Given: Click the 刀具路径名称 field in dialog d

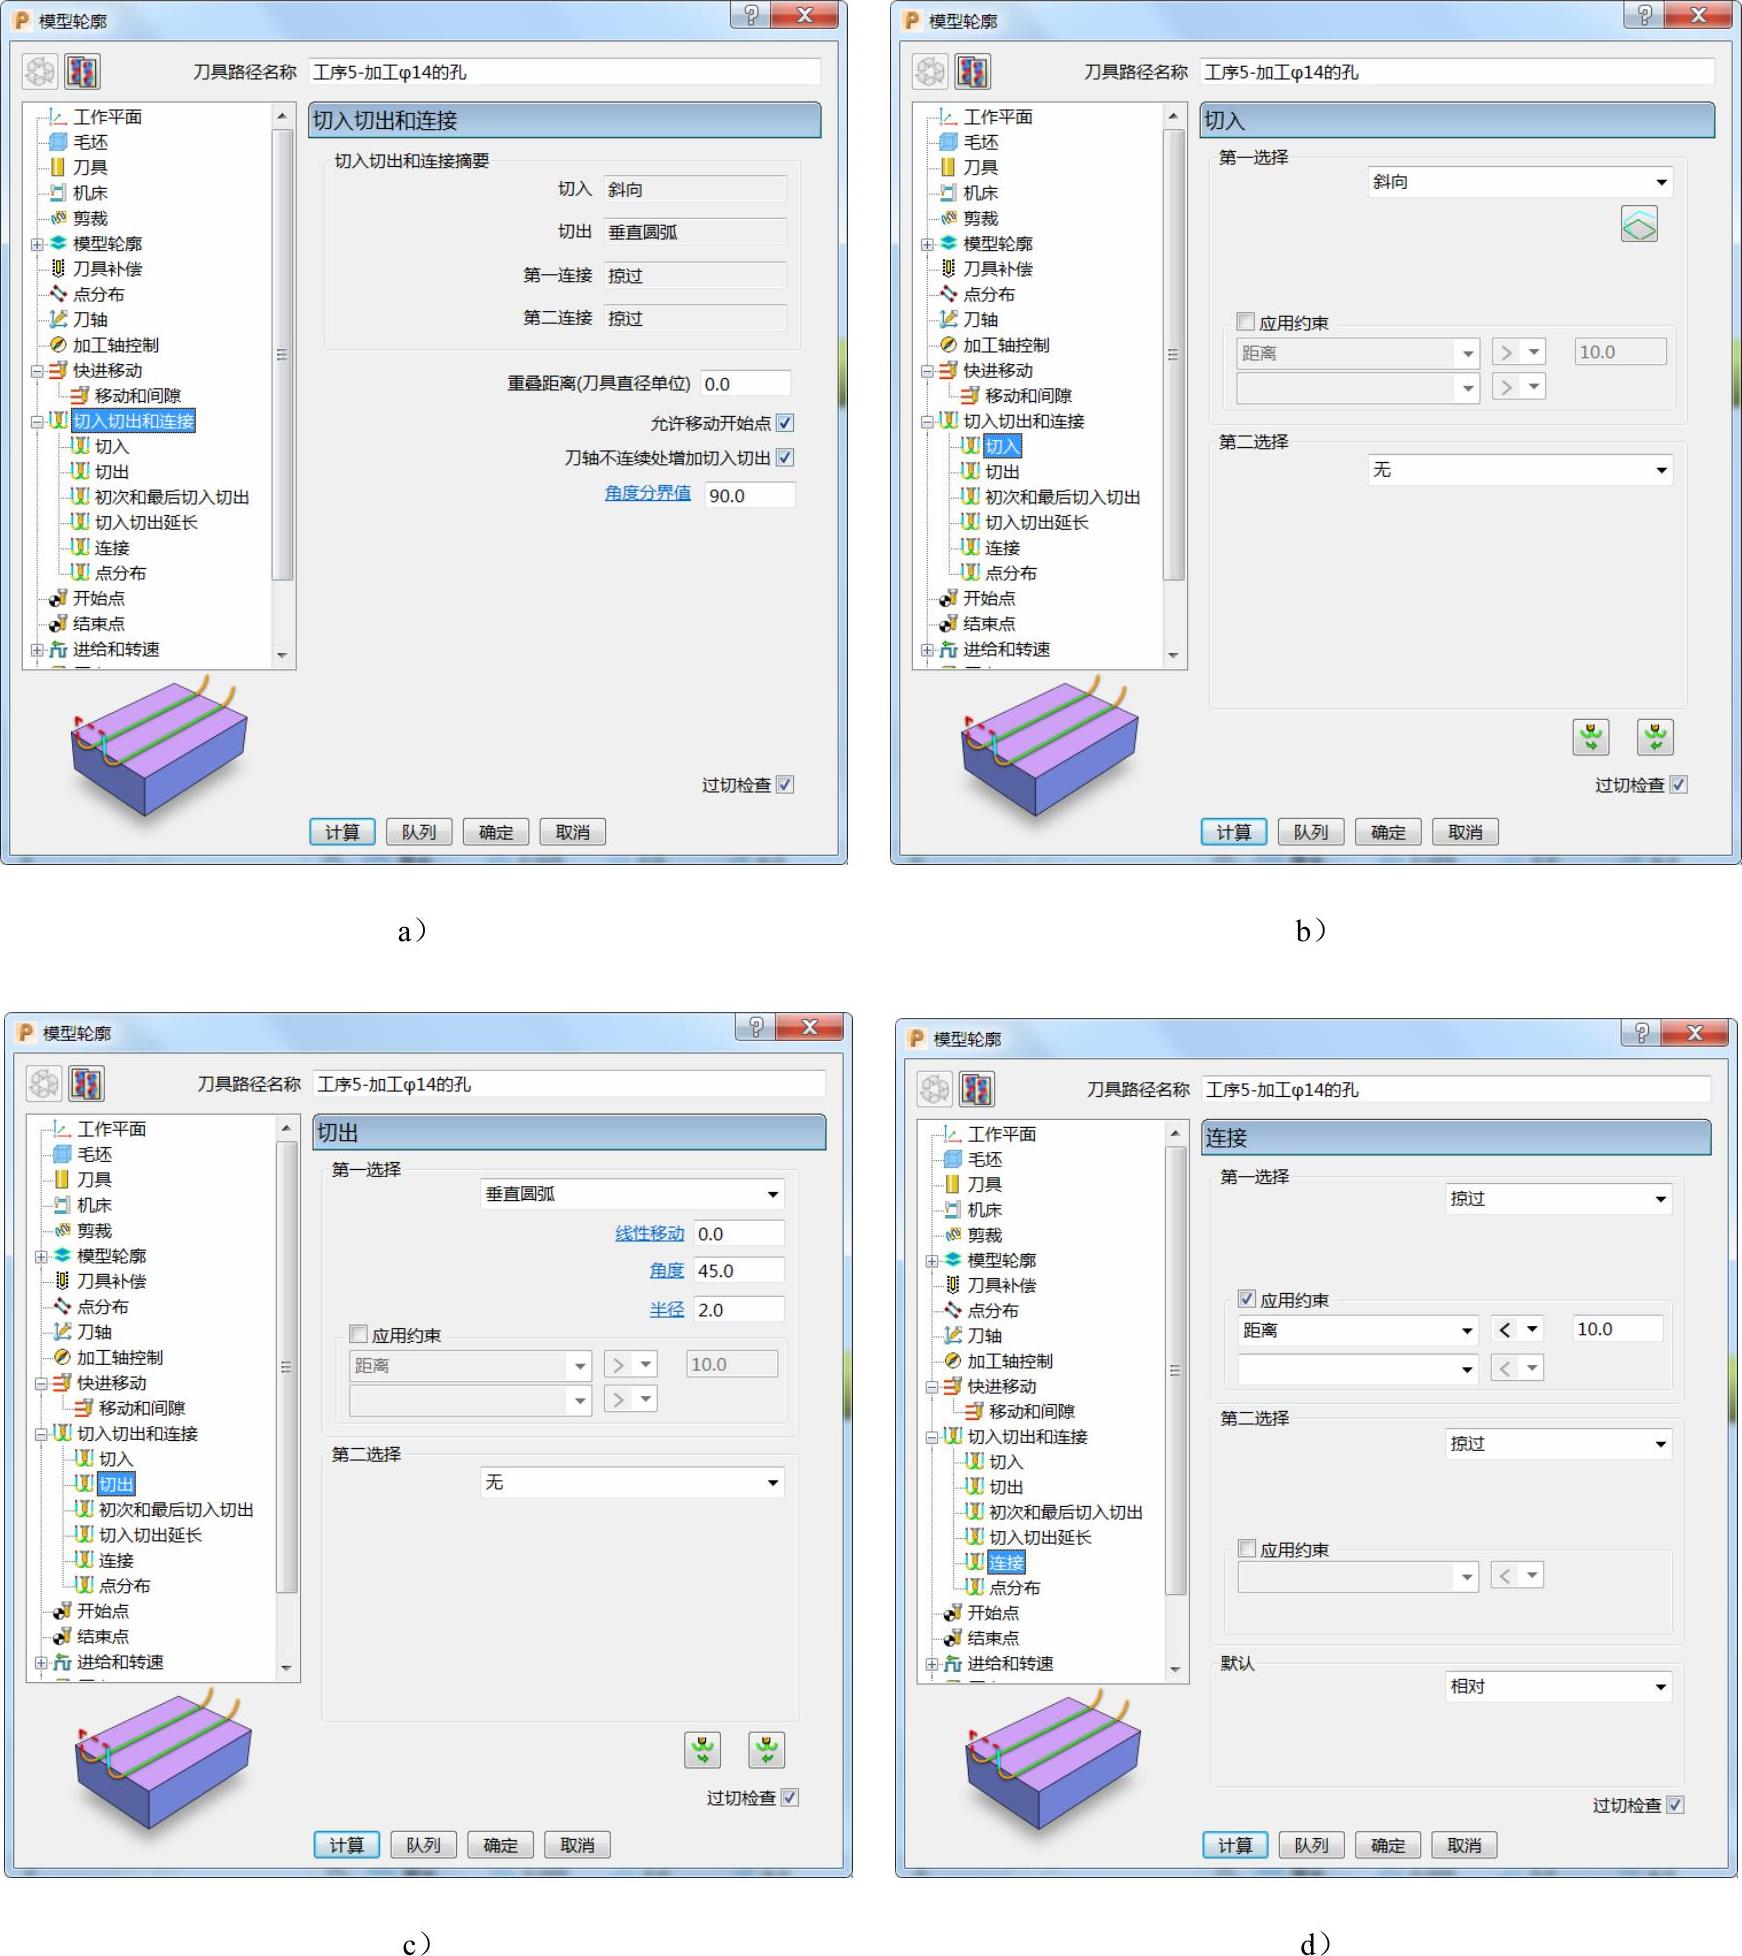Looking at the screenshot, I should tap(1457, 1090).
